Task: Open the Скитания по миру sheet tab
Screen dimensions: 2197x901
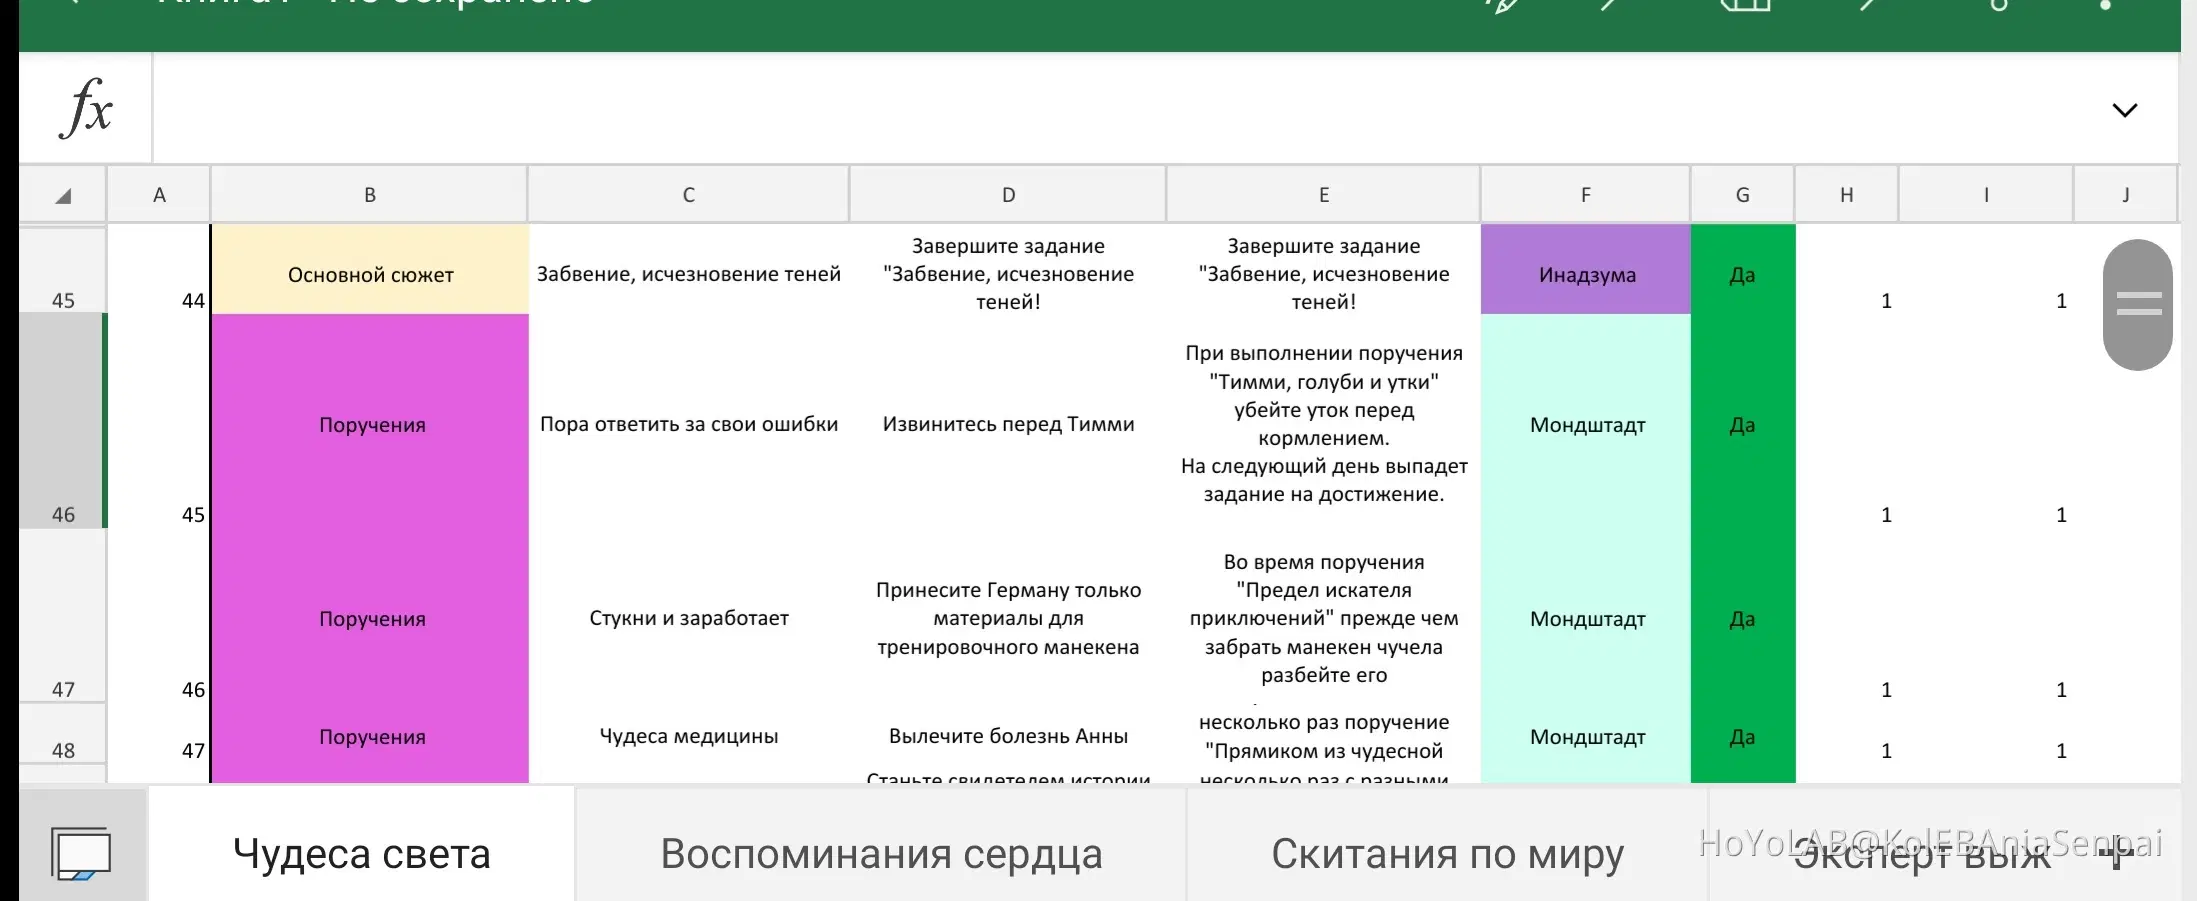Action: 1446,854
